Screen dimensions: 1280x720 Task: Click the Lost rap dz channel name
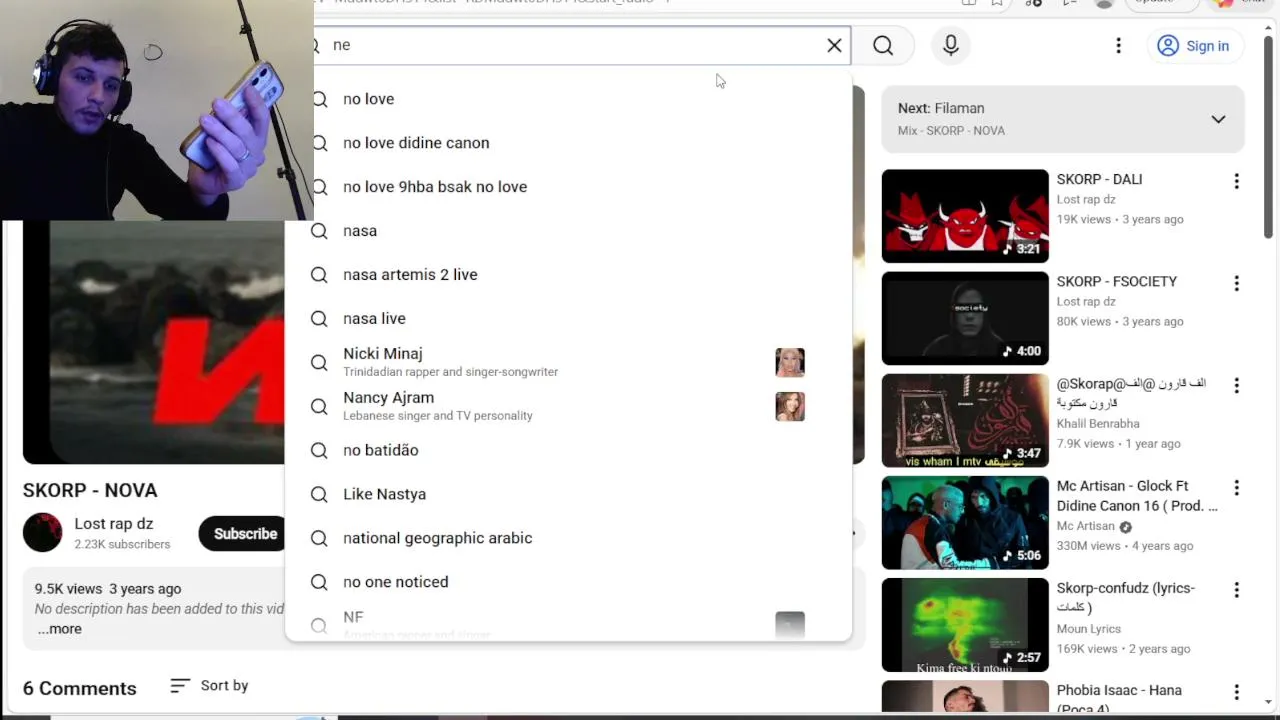(113, 523)
